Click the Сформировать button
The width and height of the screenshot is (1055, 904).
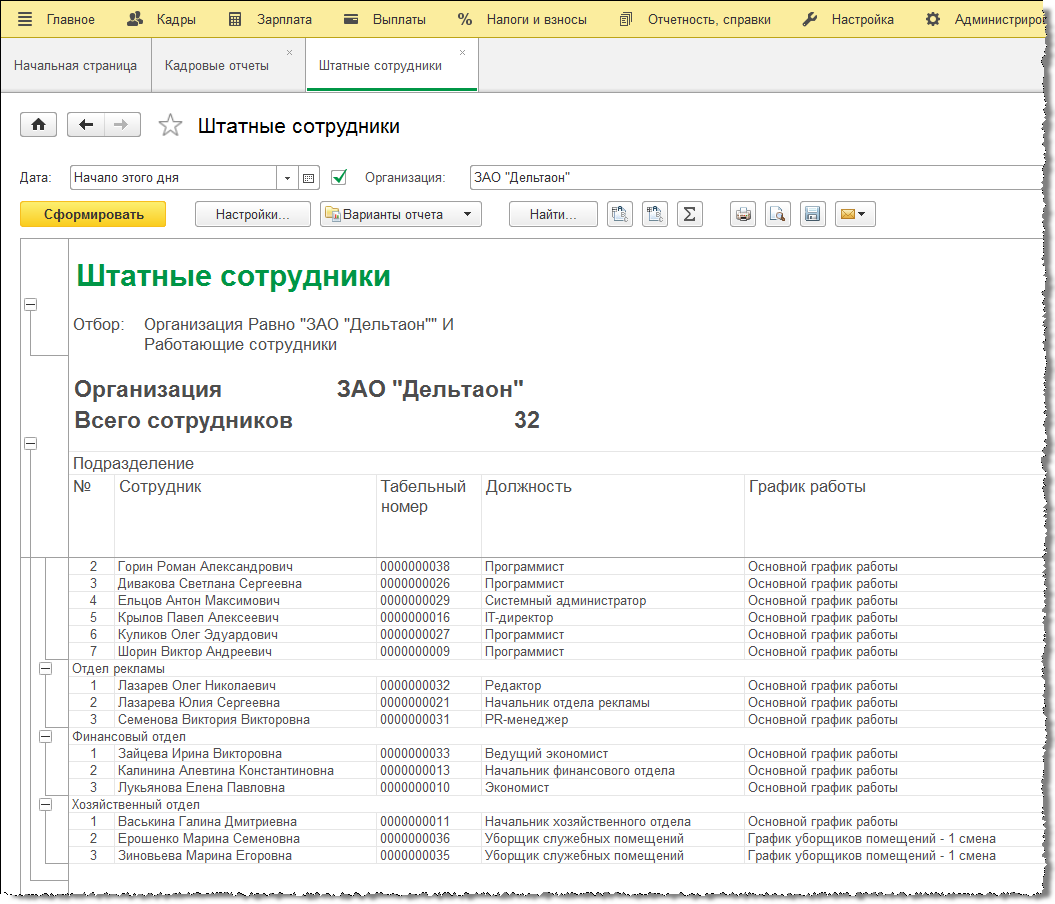[93, 215]
